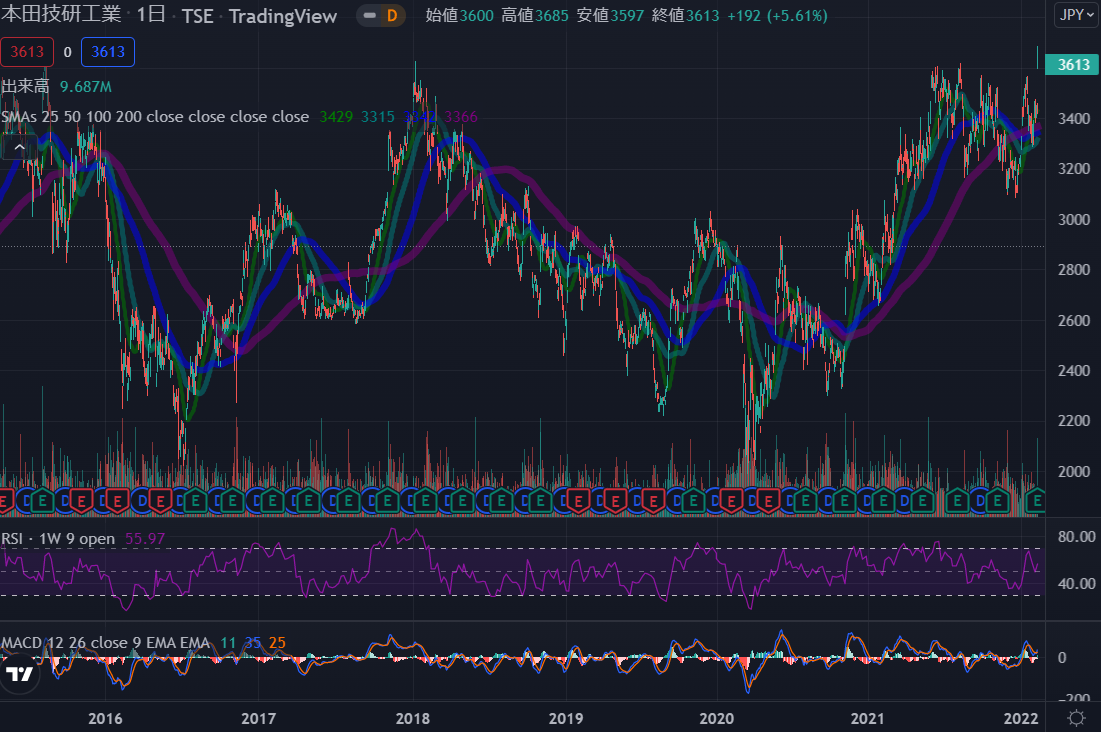Click the +192 (+5.61%) change value
Viewport: 1101px width, 732px height.
pos(777,15)
